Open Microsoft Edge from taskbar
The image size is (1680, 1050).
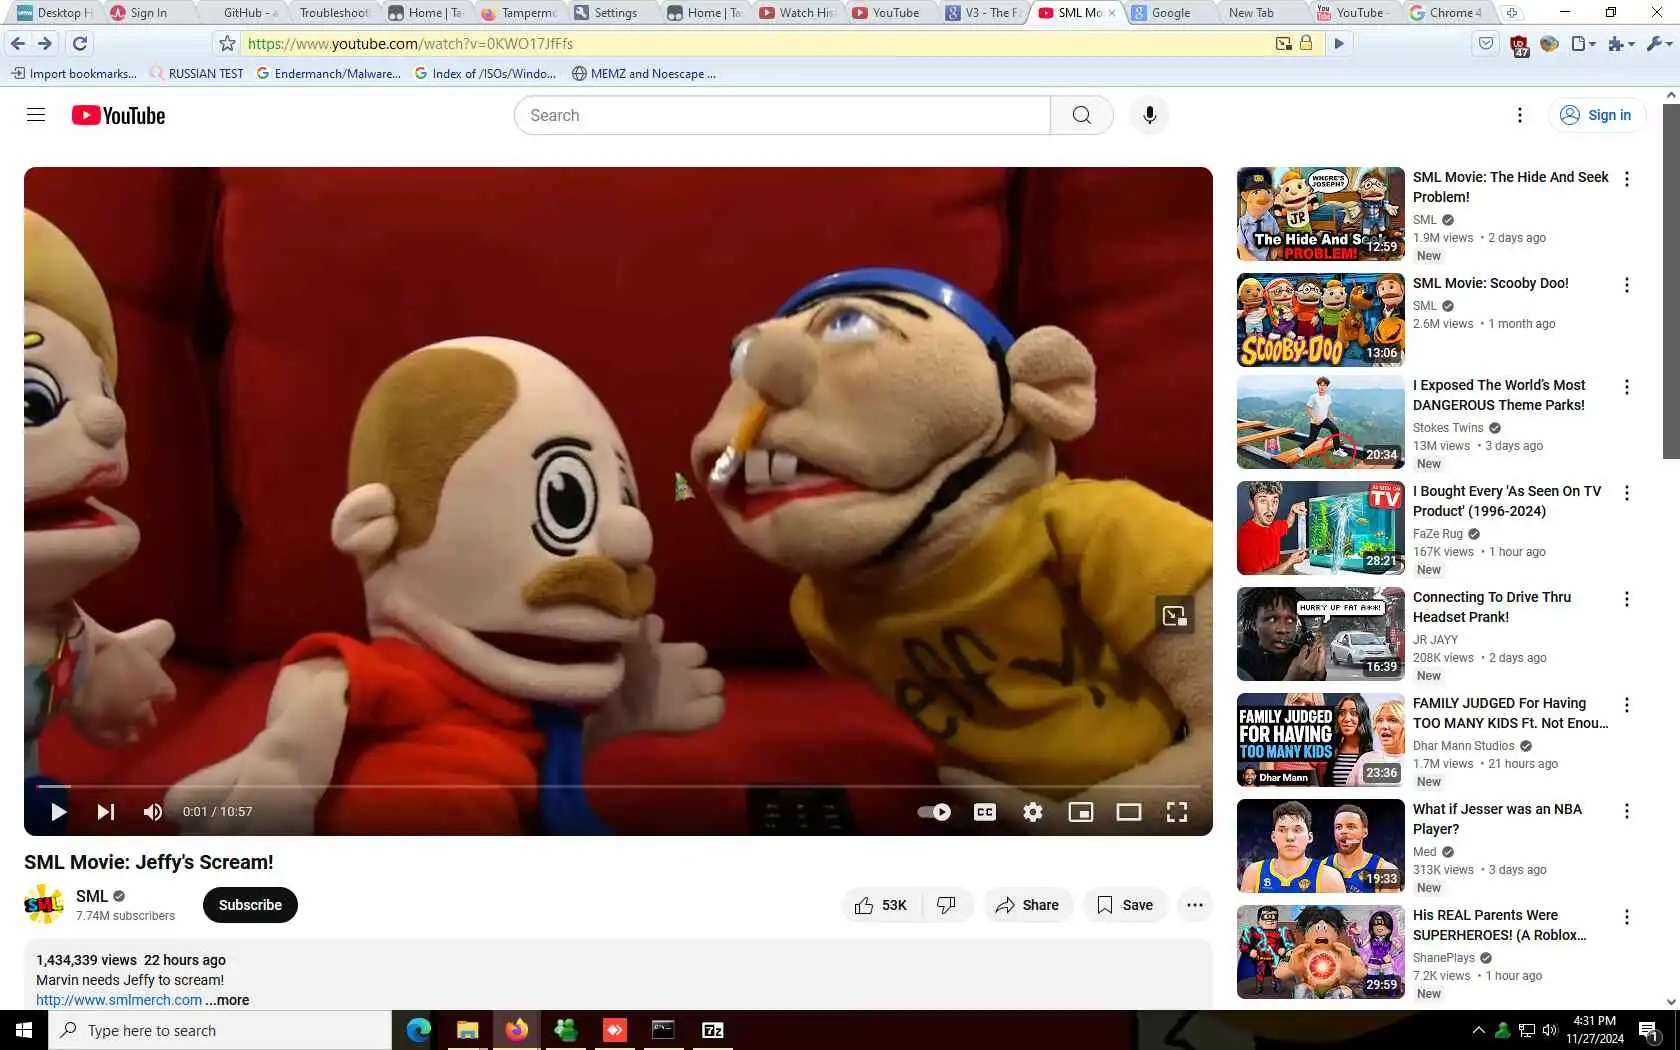click(x=418, y=1030)
